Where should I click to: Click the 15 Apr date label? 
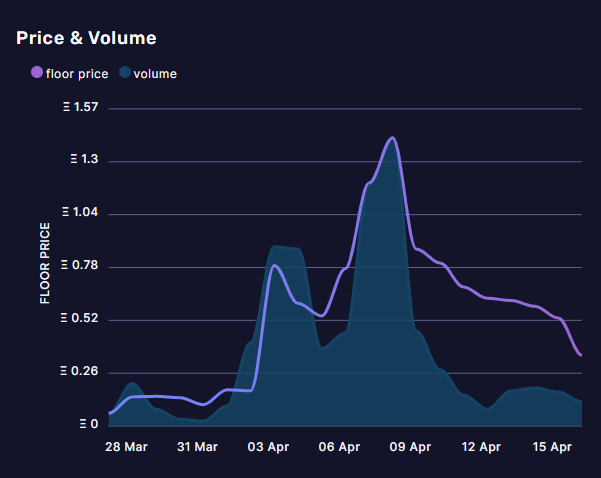(552, 446)
